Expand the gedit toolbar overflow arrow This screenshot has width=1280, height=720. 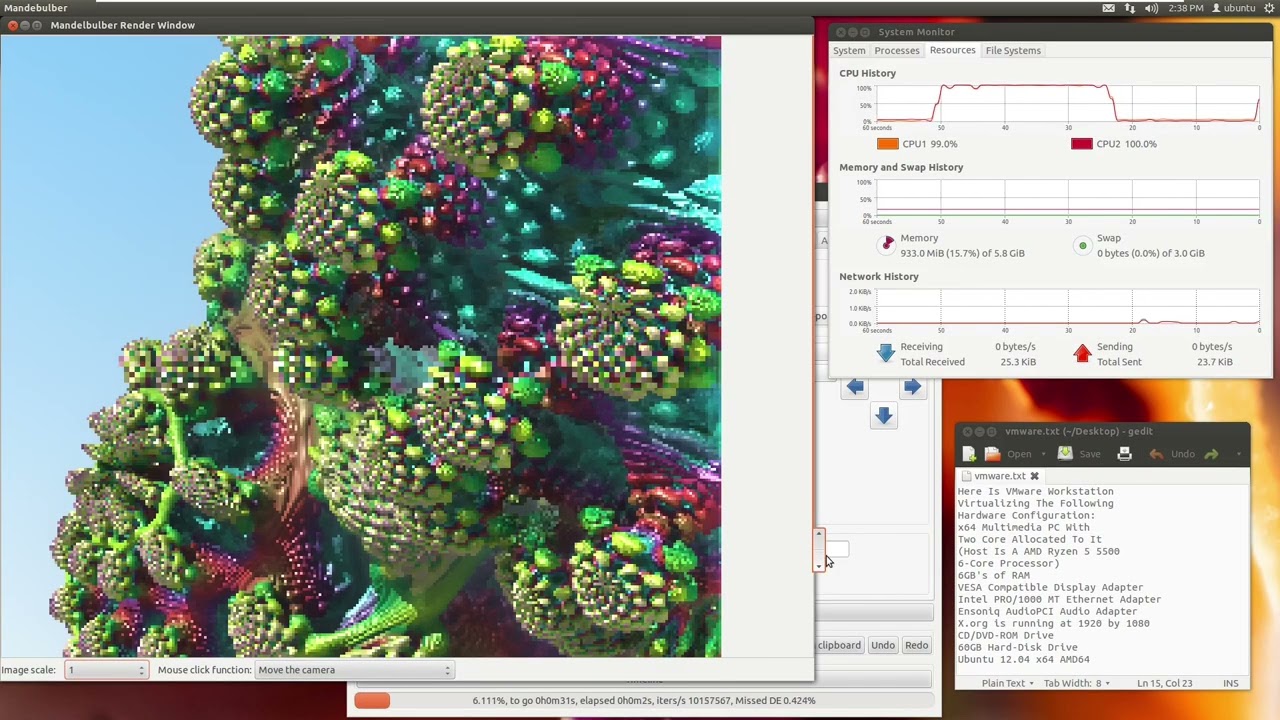[1238, 454]
